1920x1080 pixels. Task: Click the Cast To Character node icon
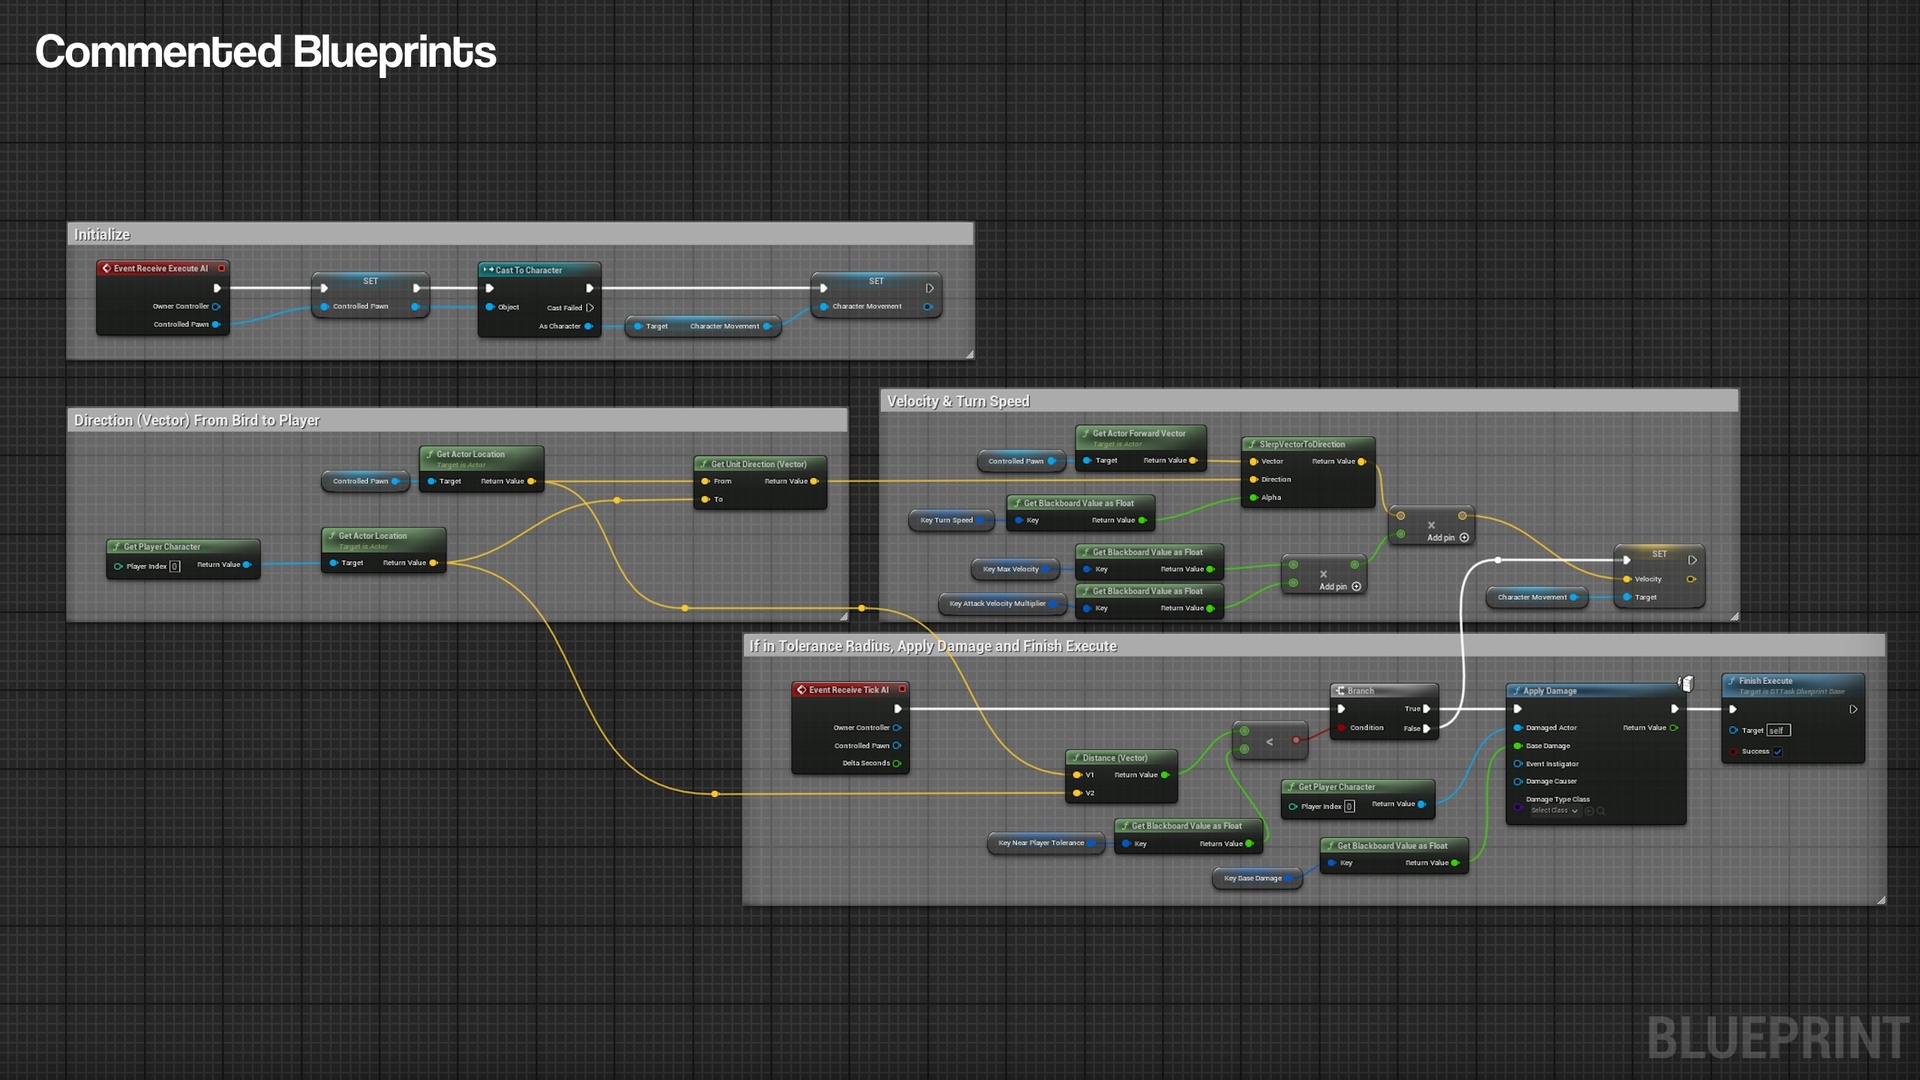click(488, 270)
